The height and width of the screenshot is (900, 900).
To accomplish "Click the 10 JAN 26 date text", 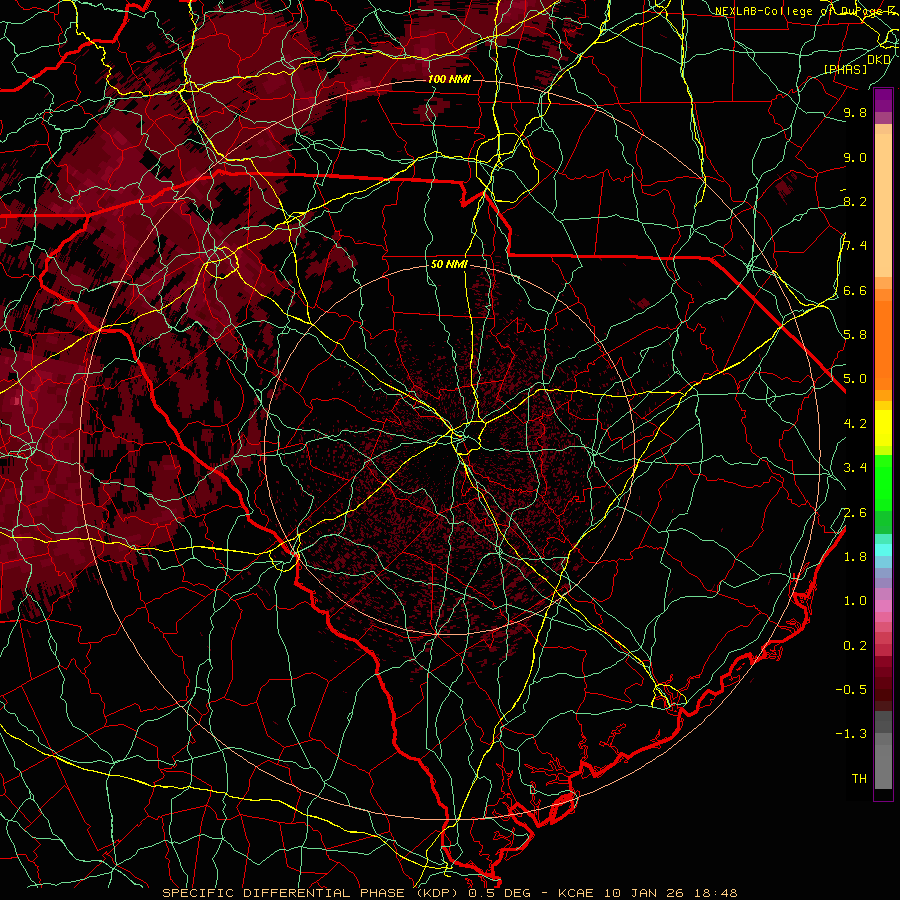I will click(643, 893).
